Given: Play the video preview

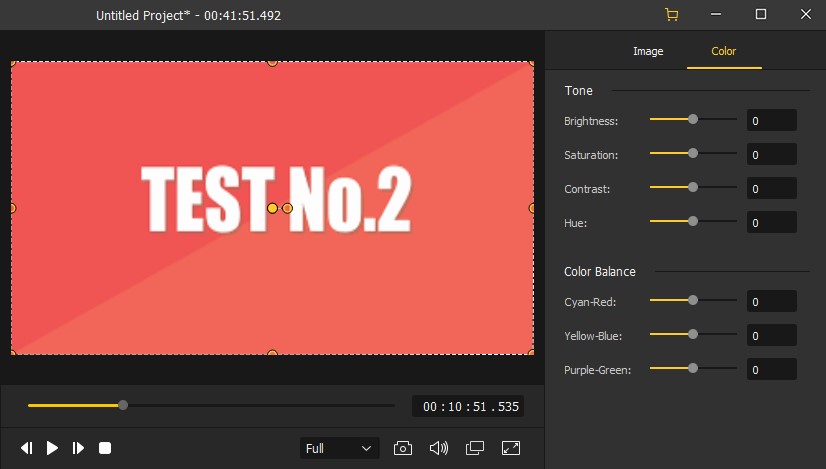Looking at the screenshot, I should coord(53,448).
